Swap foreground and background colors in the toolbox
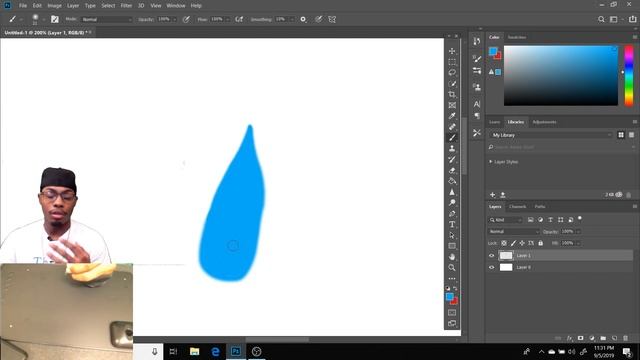 tap(456, 288)
